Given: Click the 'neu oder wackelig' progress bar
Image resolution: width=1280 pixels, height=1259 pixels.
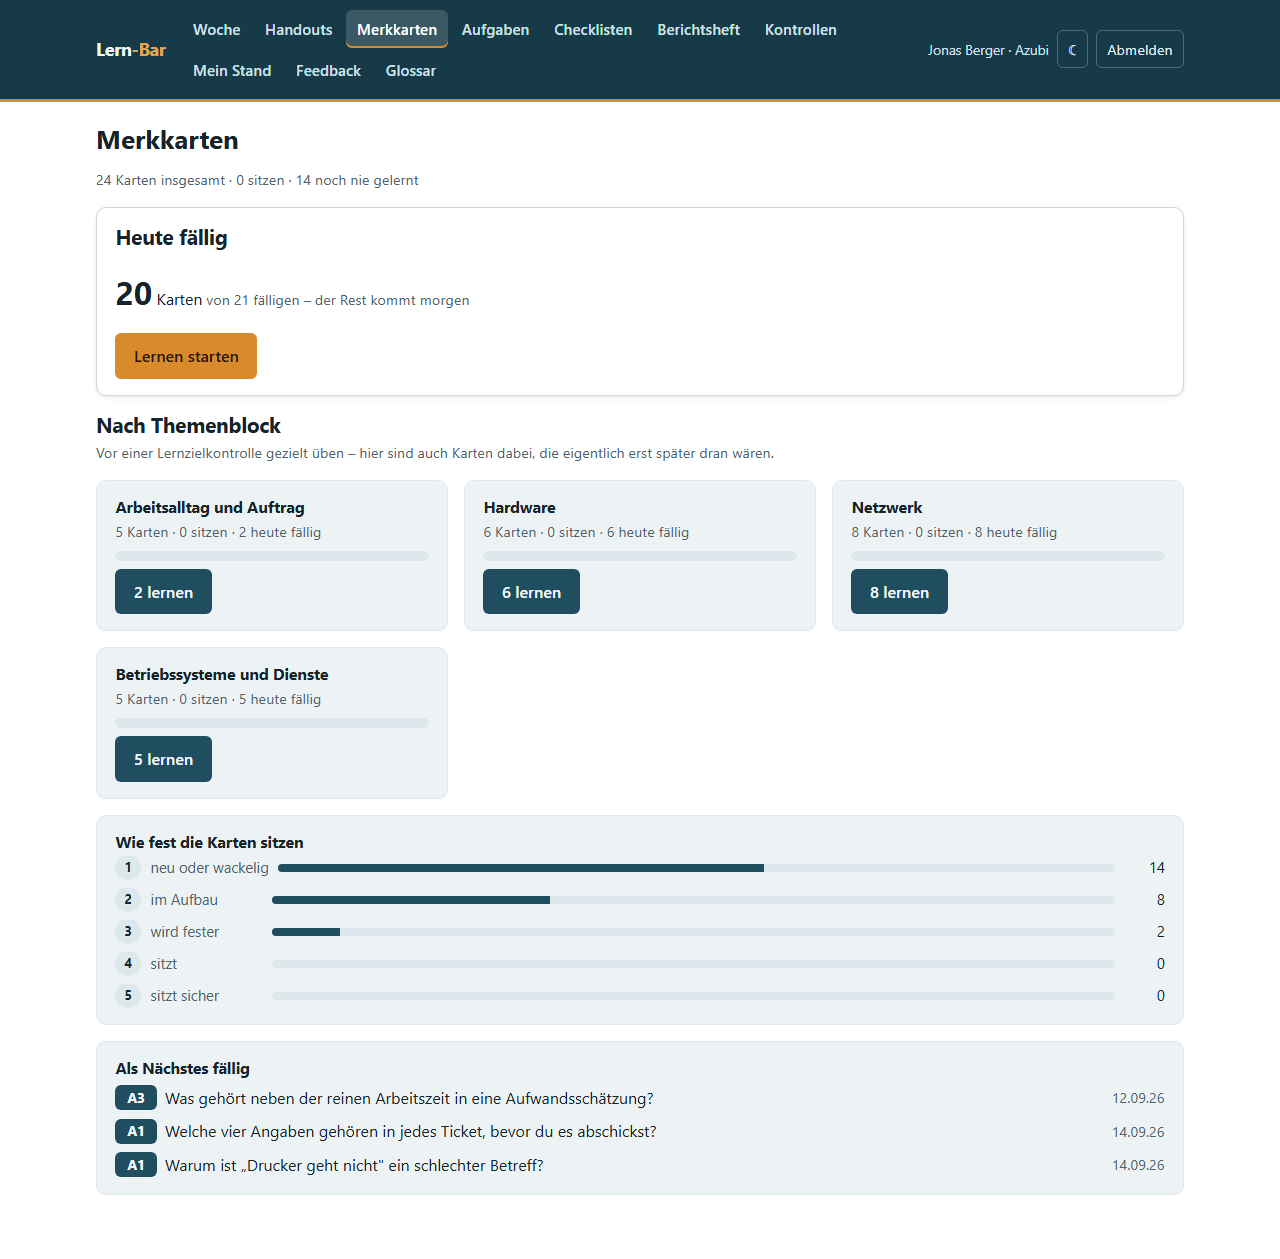Looking at the screenshot, I should click(x=696, y=868).
